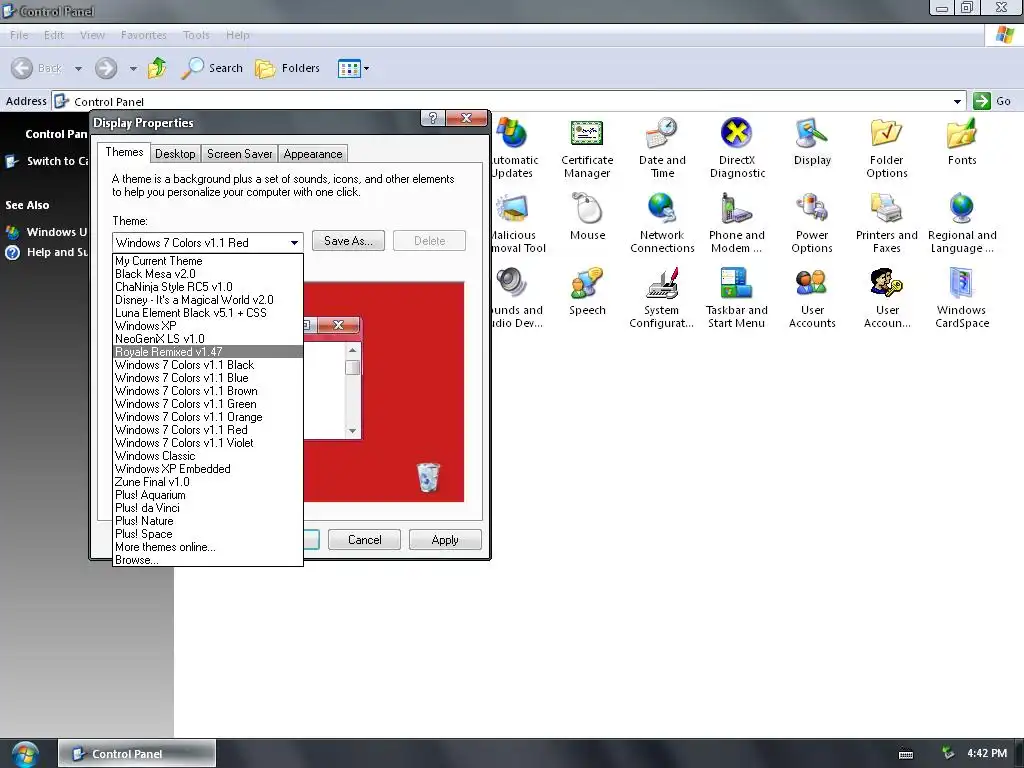Open Folder Options icon
1024x768 pixels.
886,148
